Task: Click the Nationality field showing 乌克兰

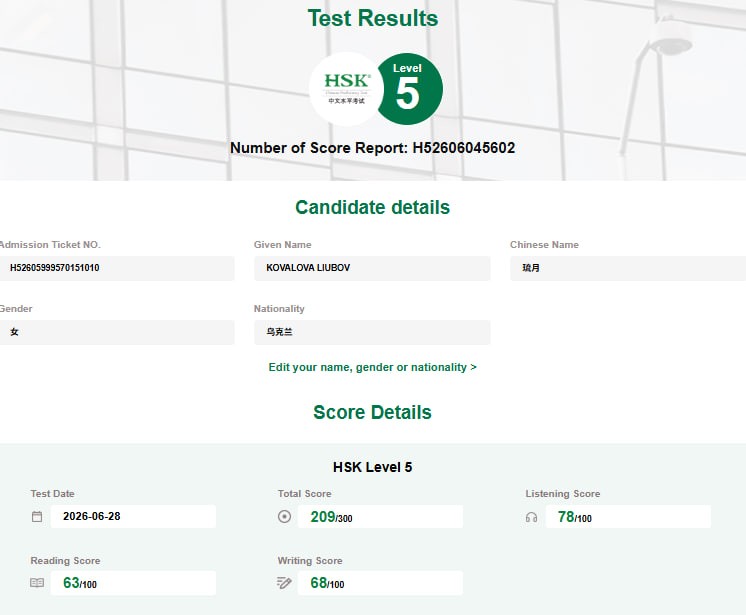Action: coord(372,332)
